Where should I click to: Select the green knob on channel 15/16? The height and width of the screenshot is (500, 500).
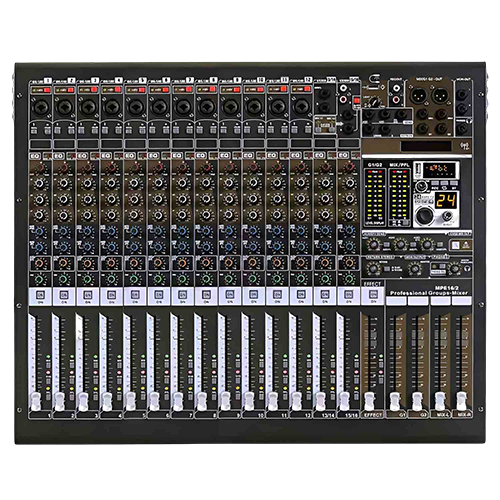[x=349, y=279]
